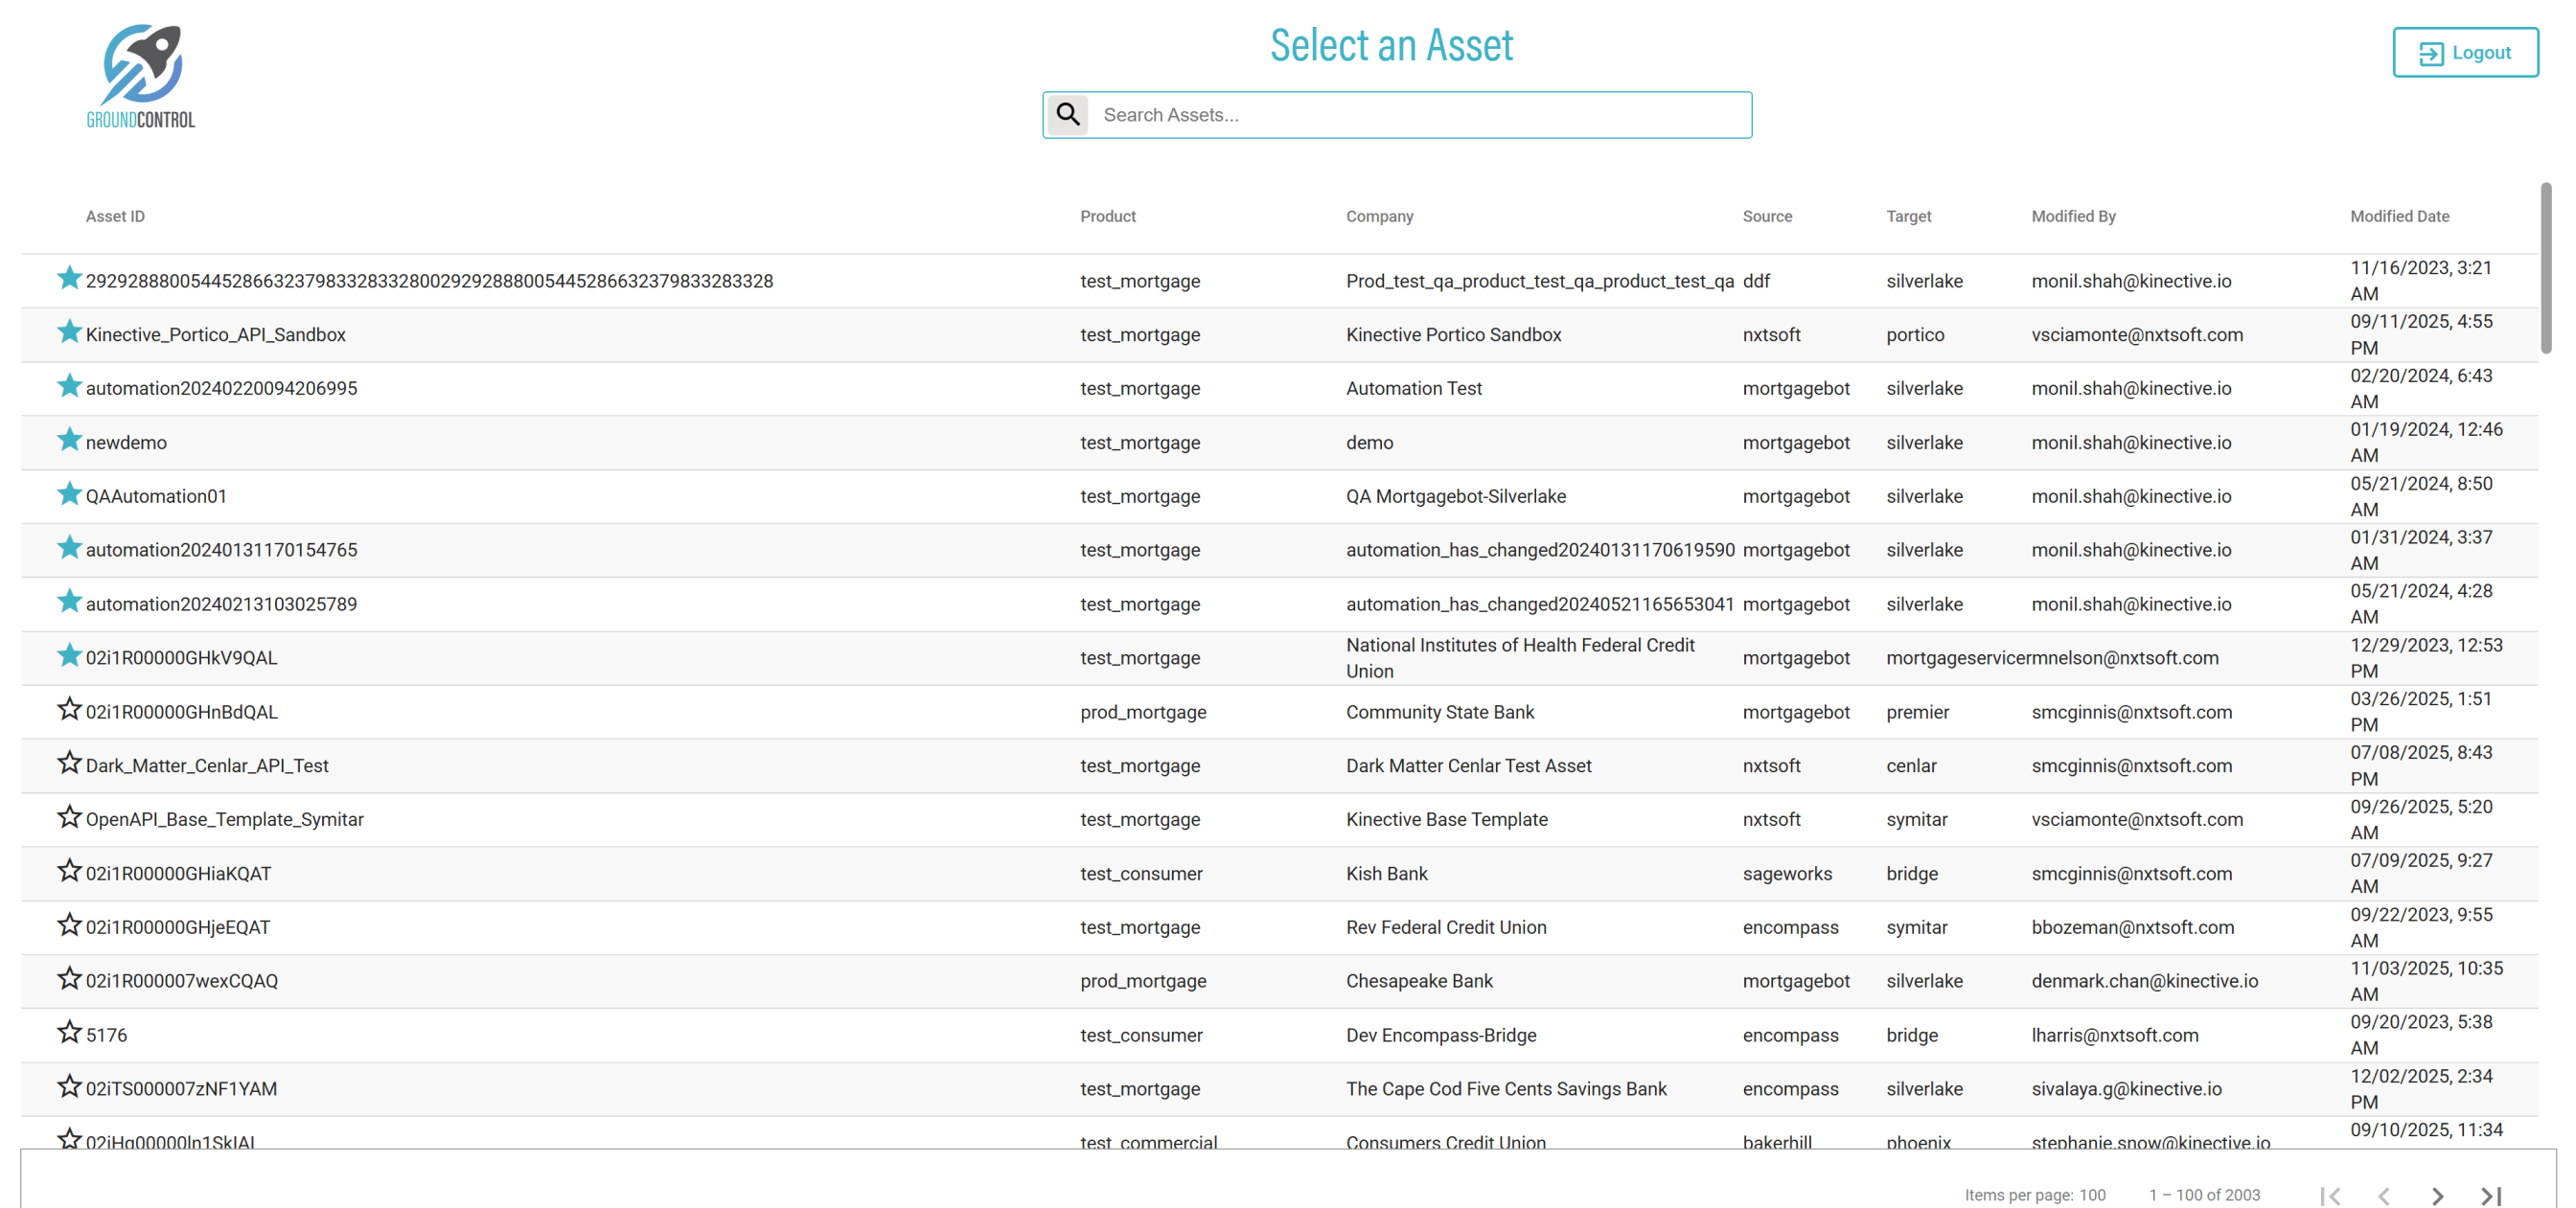Sort by Modified Date column header

tap(2399, 216)
